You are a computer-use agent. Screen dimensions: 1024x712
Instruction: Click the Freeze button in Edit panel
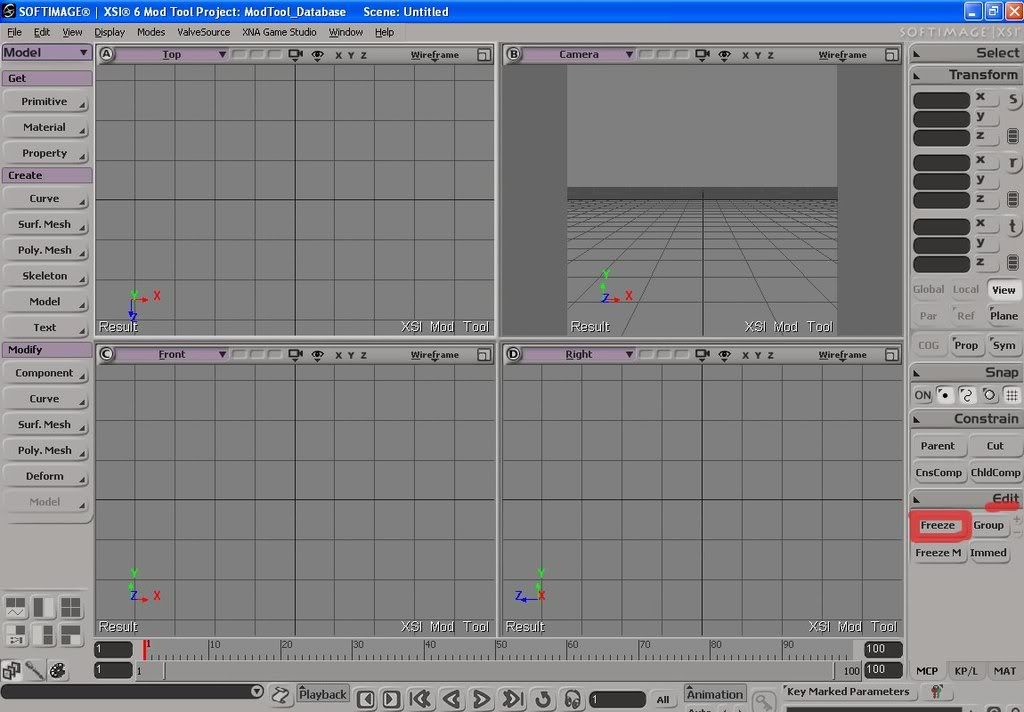point(938,525)
